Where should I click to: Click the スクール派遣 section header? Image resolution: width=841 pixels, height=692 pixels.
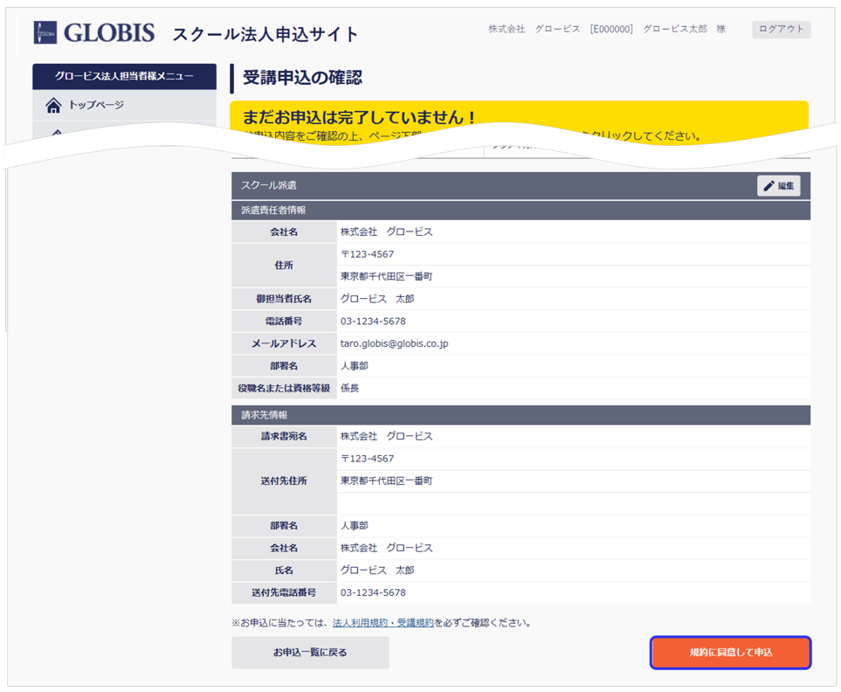521,186
